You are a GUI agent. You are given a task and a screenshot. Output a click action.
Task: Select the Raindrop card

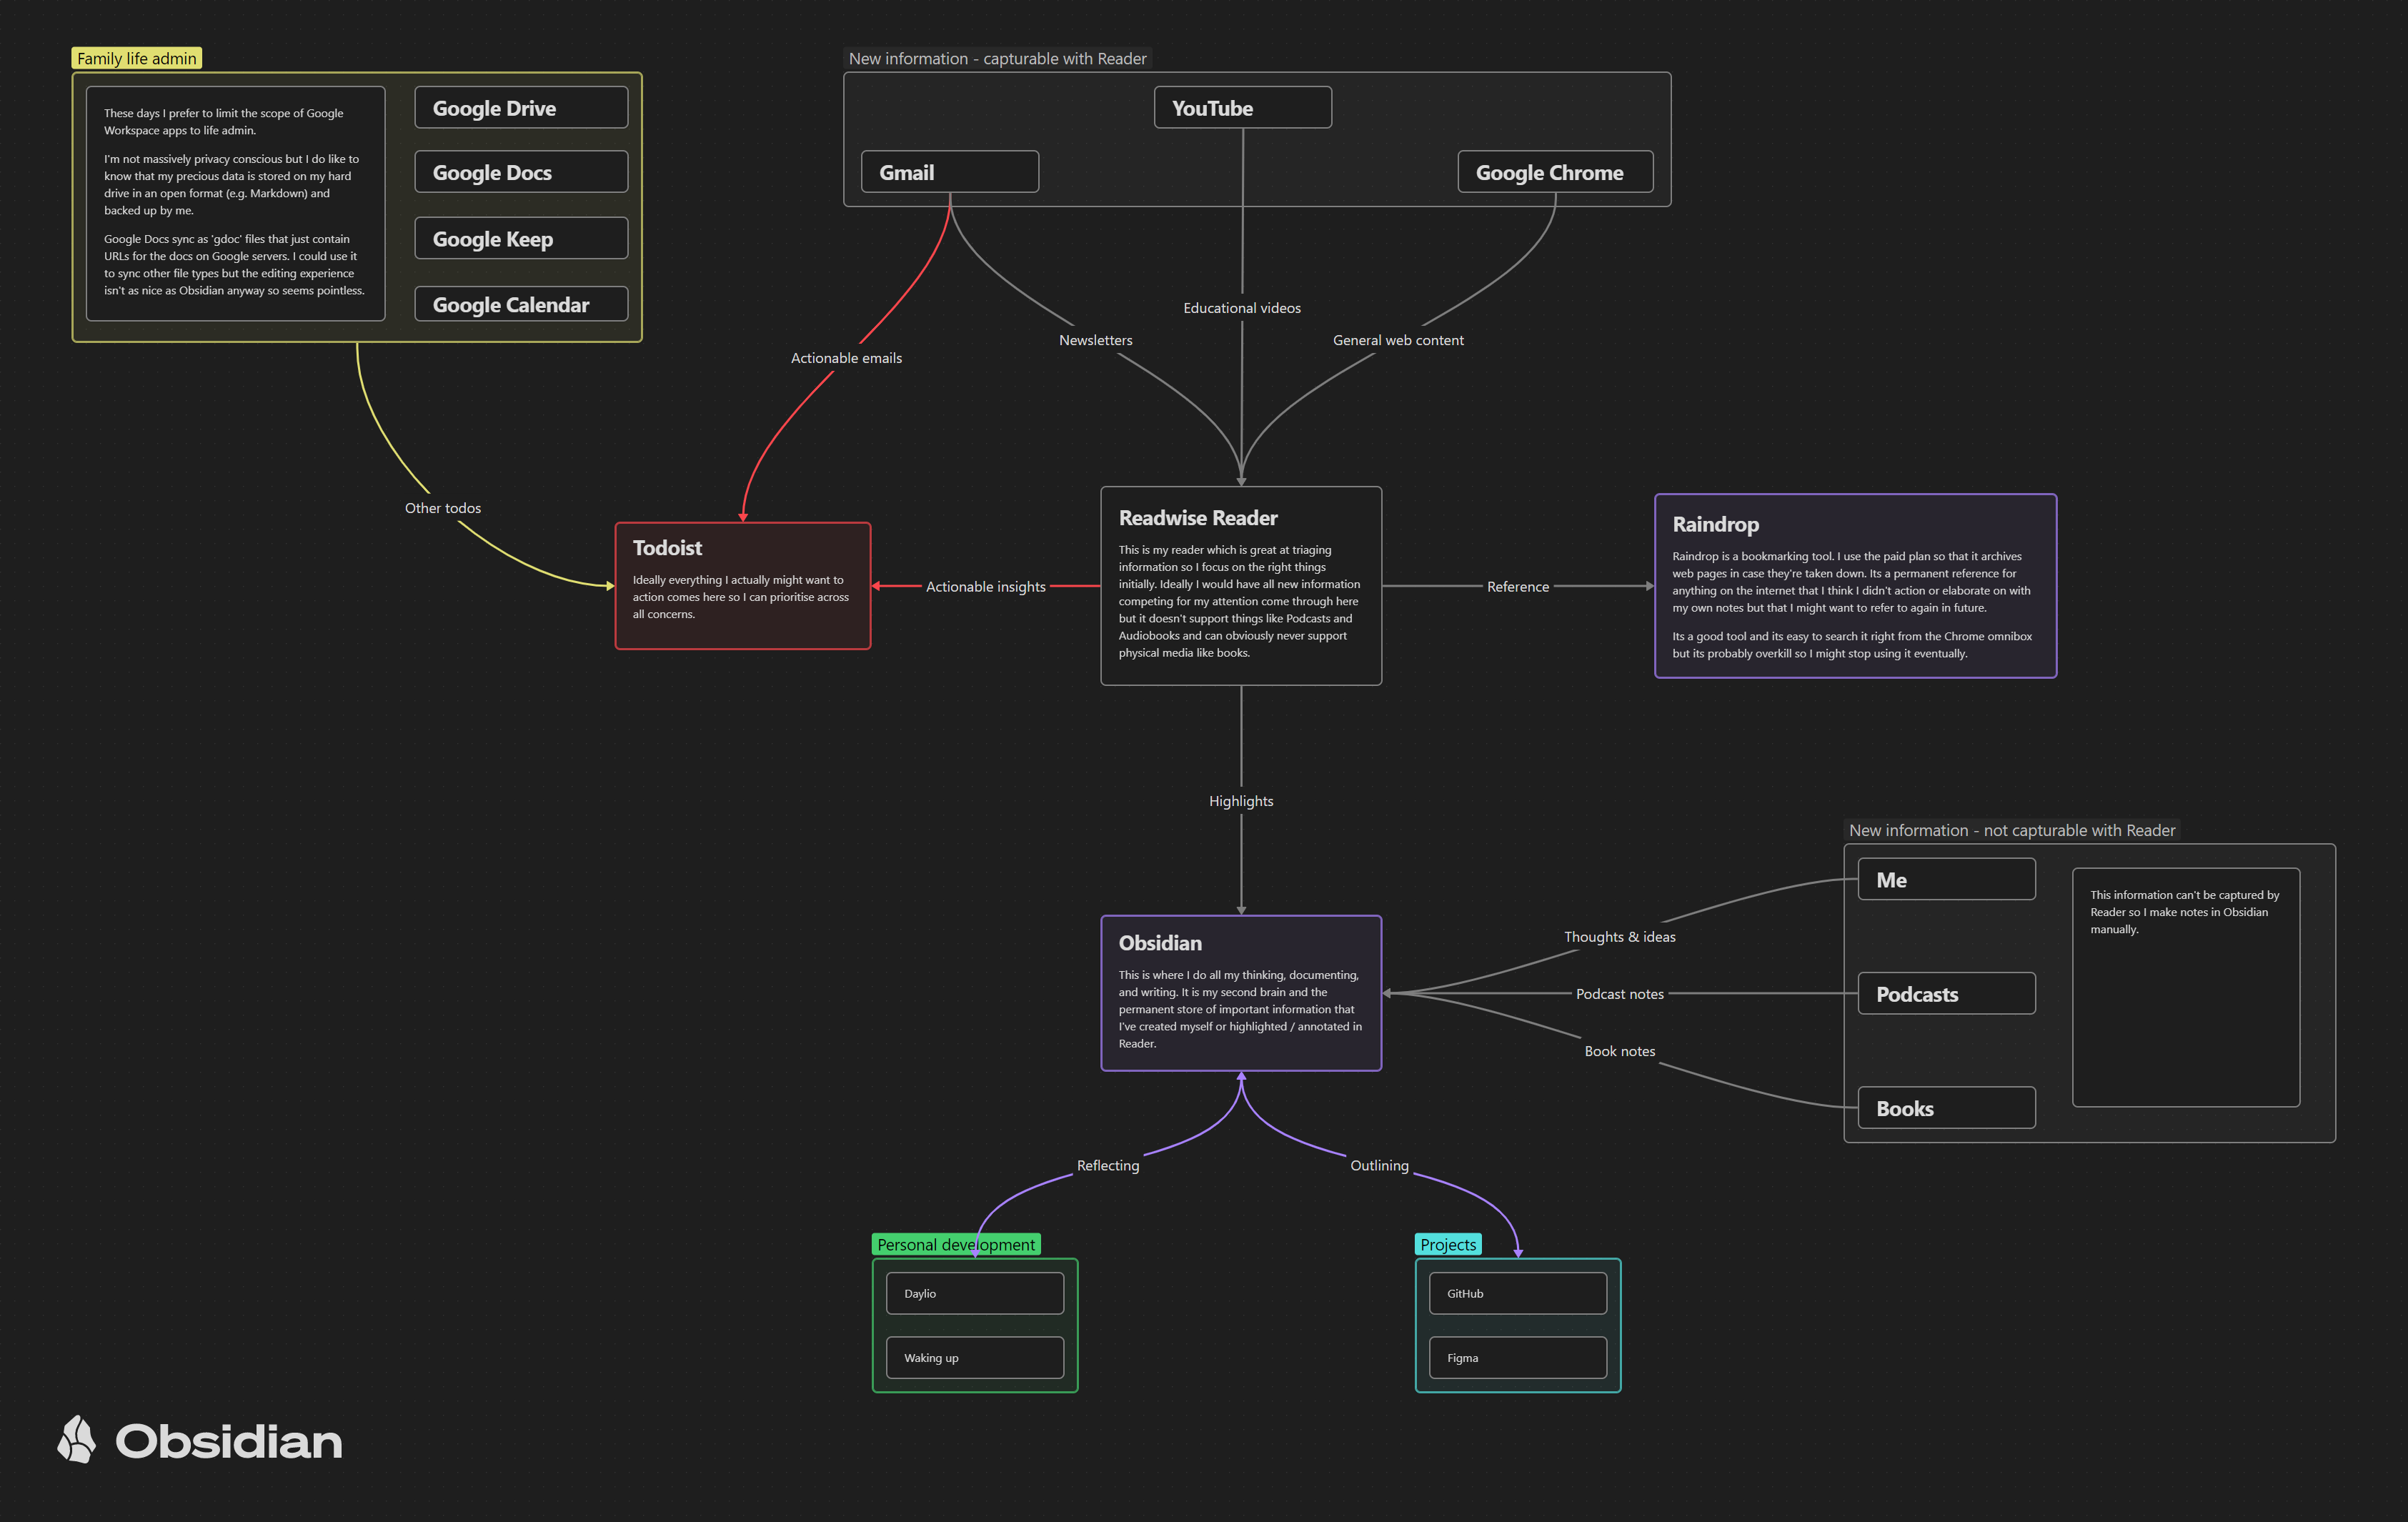1855,586
